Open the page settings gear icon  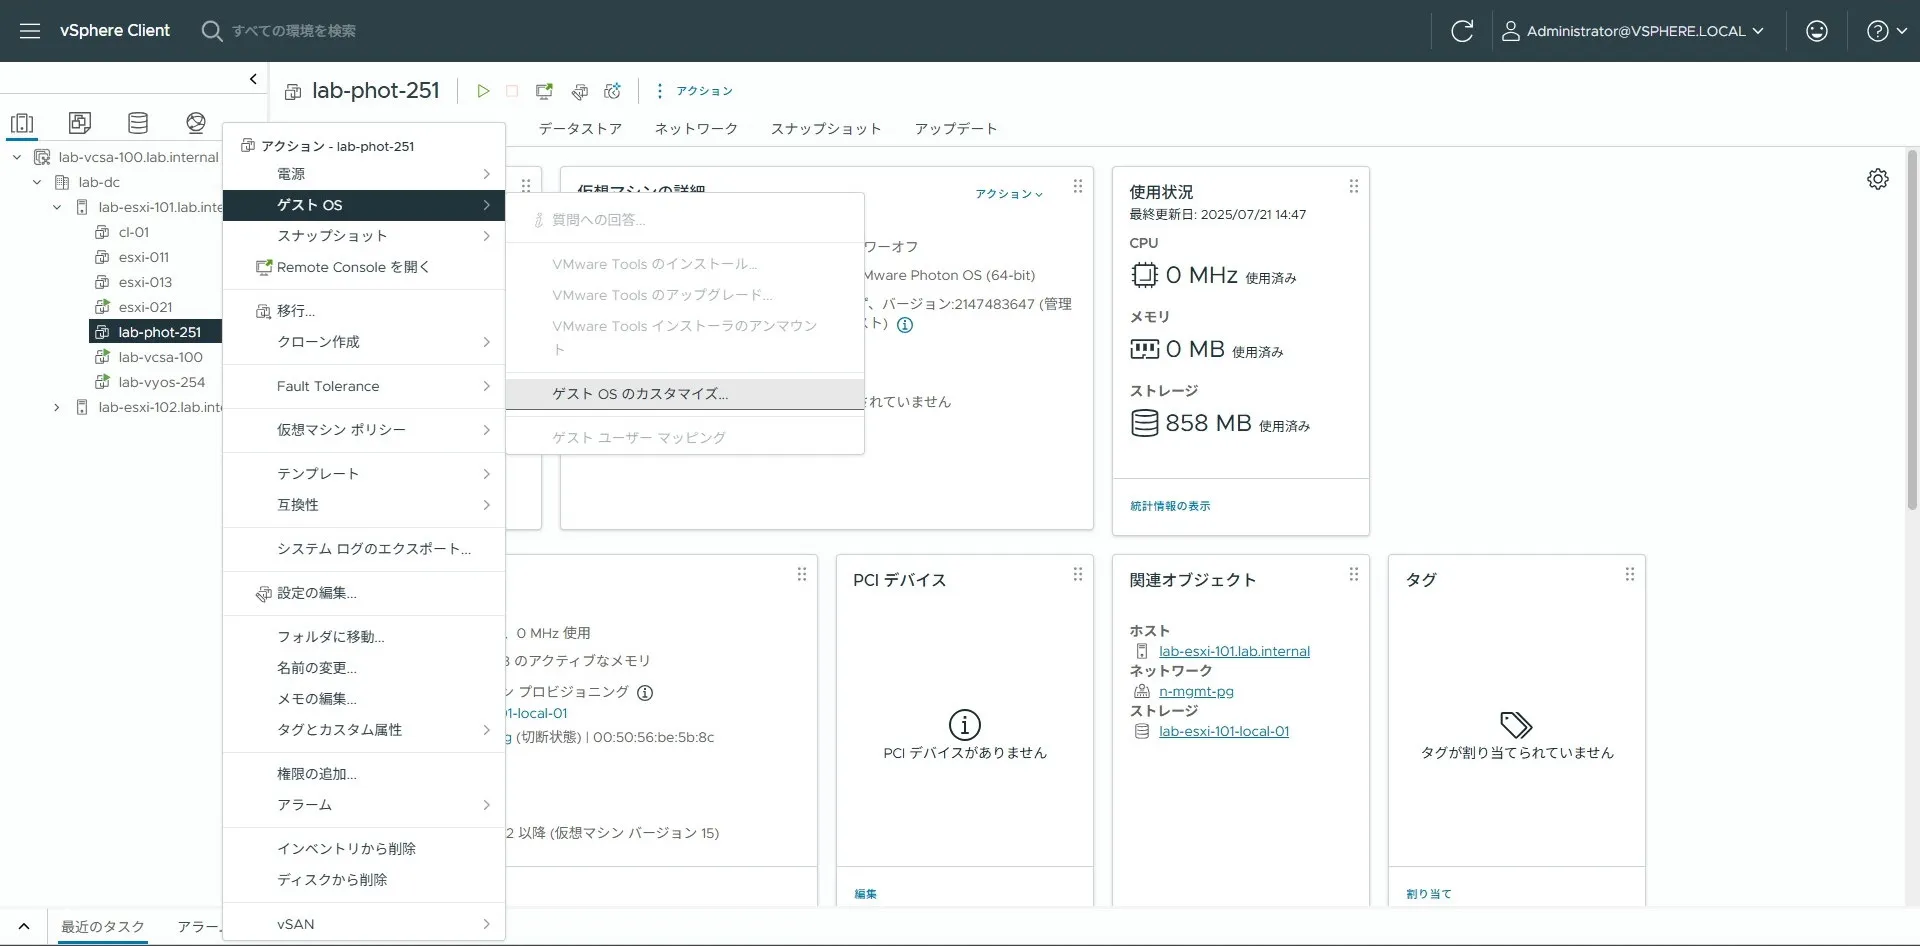(1878, 179)
